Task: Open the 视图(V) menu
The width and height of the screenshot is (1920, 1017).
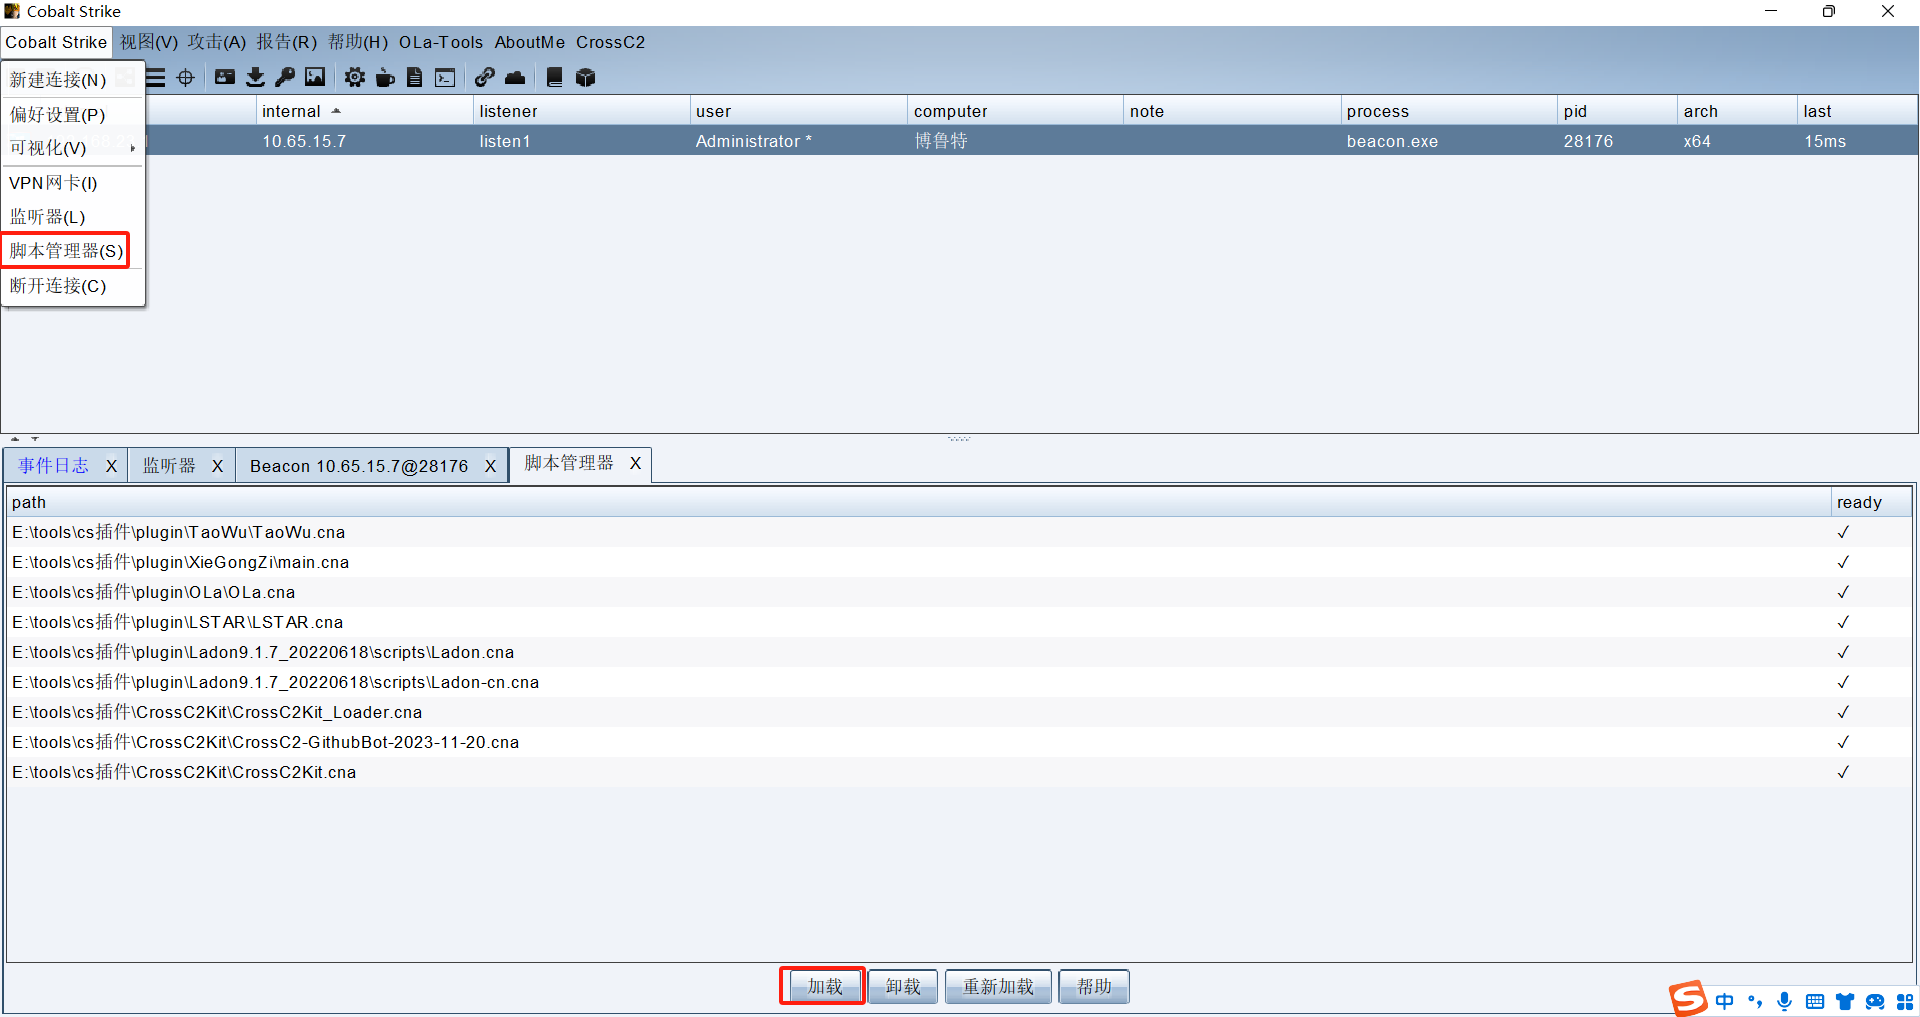Action: tap(149, 42)
